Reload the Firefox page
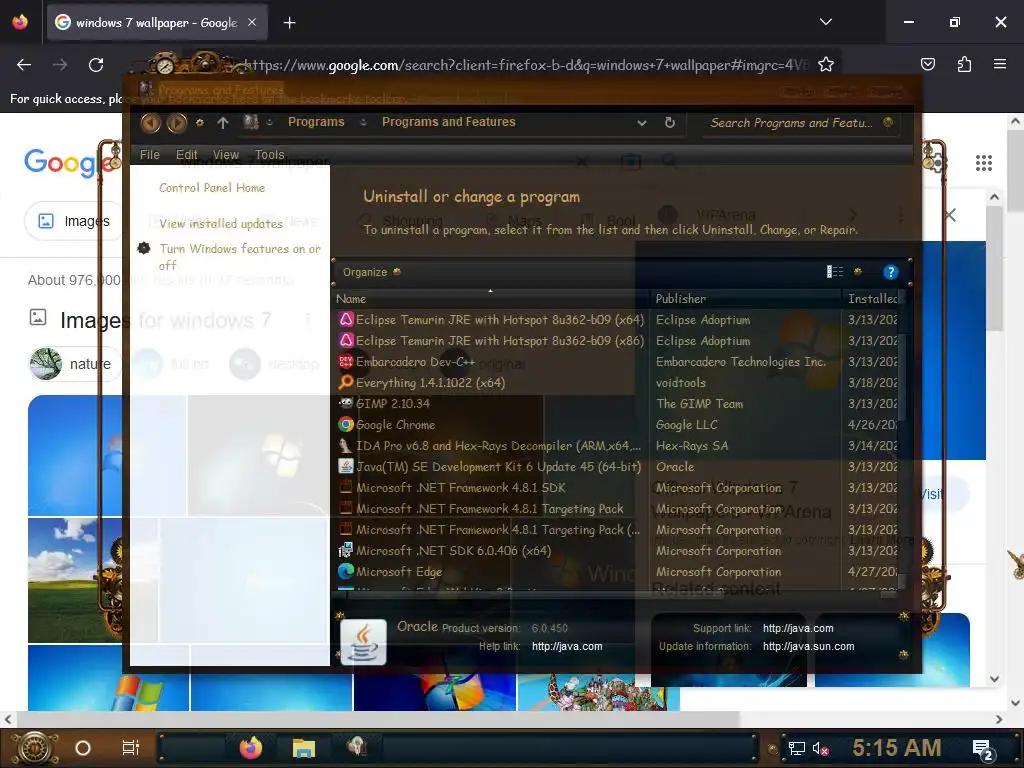The image size is (1024, 768). click(96, 65)
